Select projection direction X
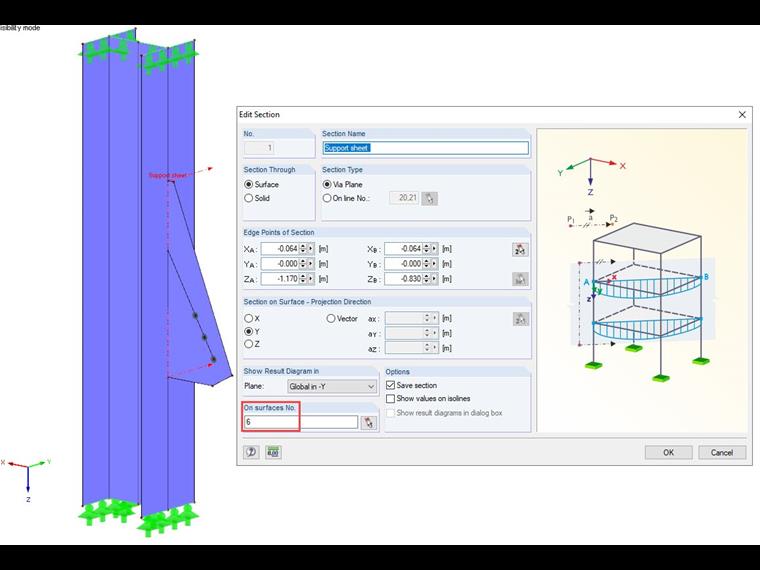The width and height of the screenshot is (760, 570). (x=249, y=318)
